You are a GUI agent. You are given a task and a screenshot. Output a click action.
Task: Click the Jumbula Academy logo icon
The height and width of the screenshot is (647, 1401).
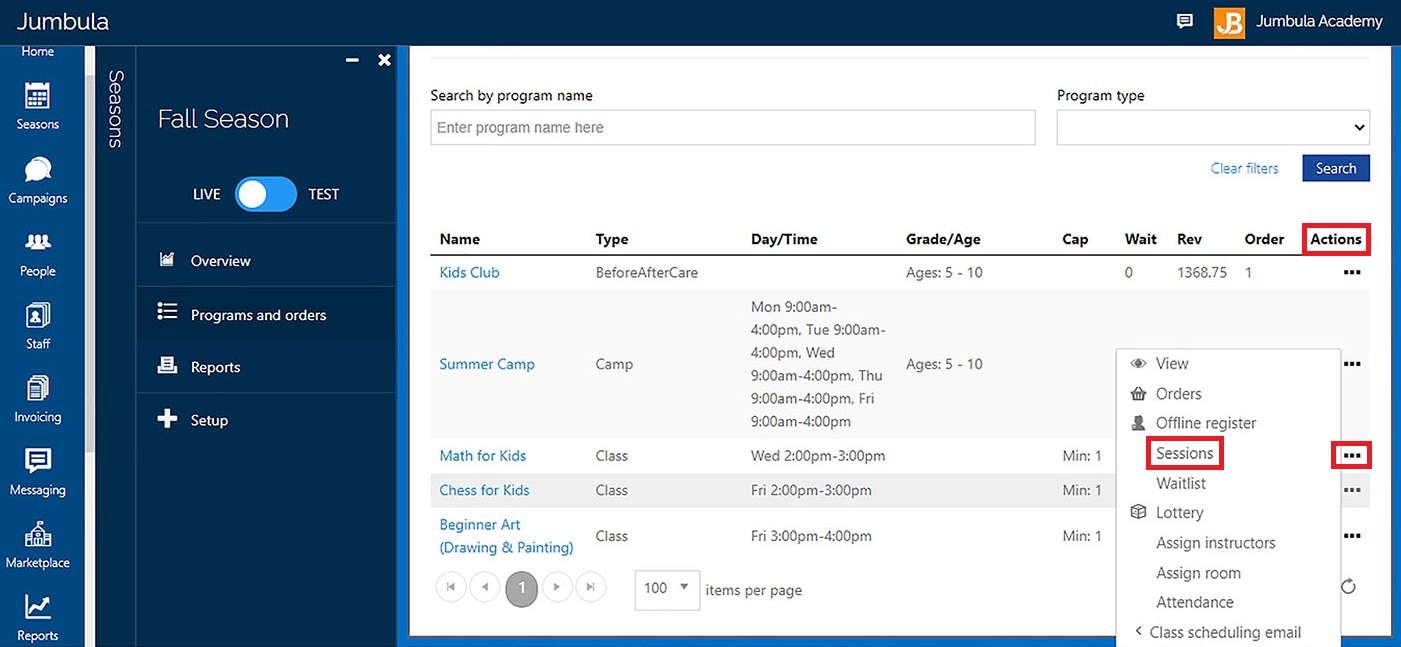pos(1229,22)
